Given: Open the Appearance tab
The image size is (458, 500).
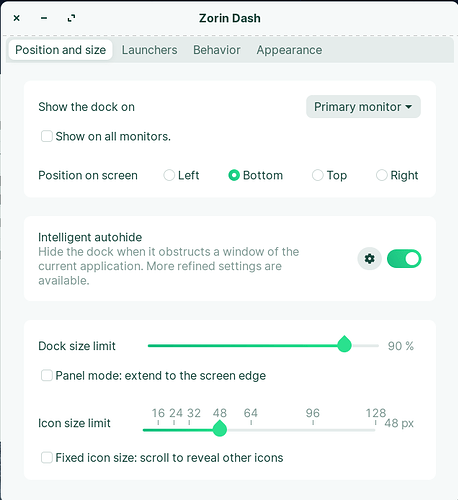Looking at the screenshot, I should pyautogui.click(x=289, y=50).
